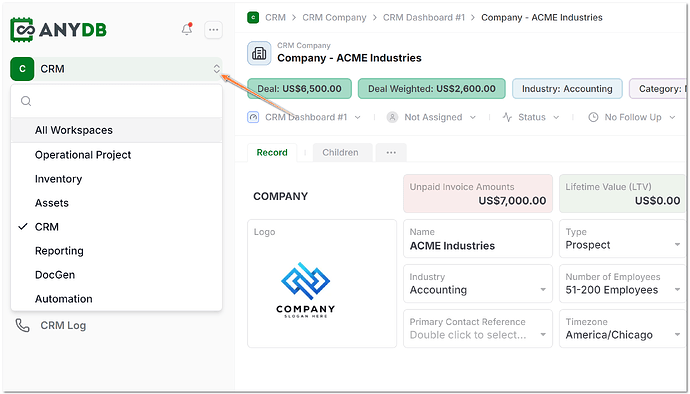The image size is (690, 394).
Task: Open CRM Log in the sidebar
Action: tap(63, 326)
